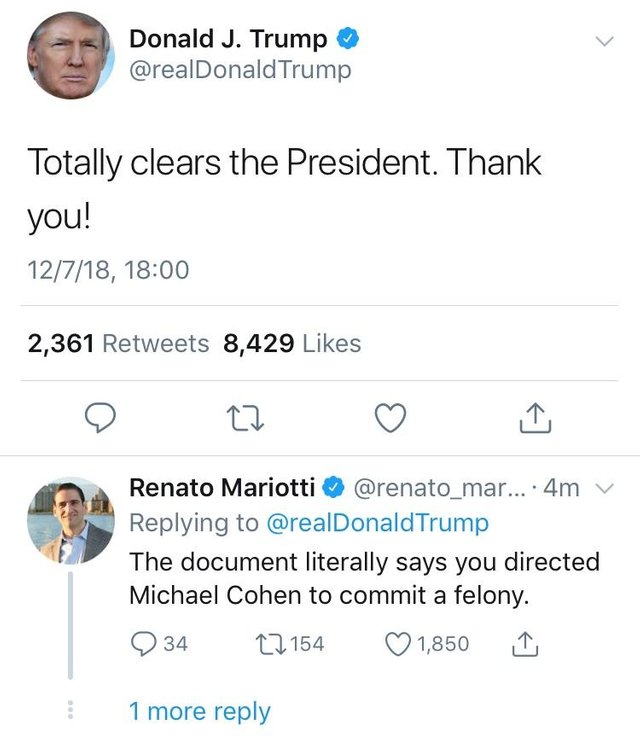The height and width of the screenshot is (745, 640).
Task: Click the Donald J. Trump display name
Action: pos(228,40)
